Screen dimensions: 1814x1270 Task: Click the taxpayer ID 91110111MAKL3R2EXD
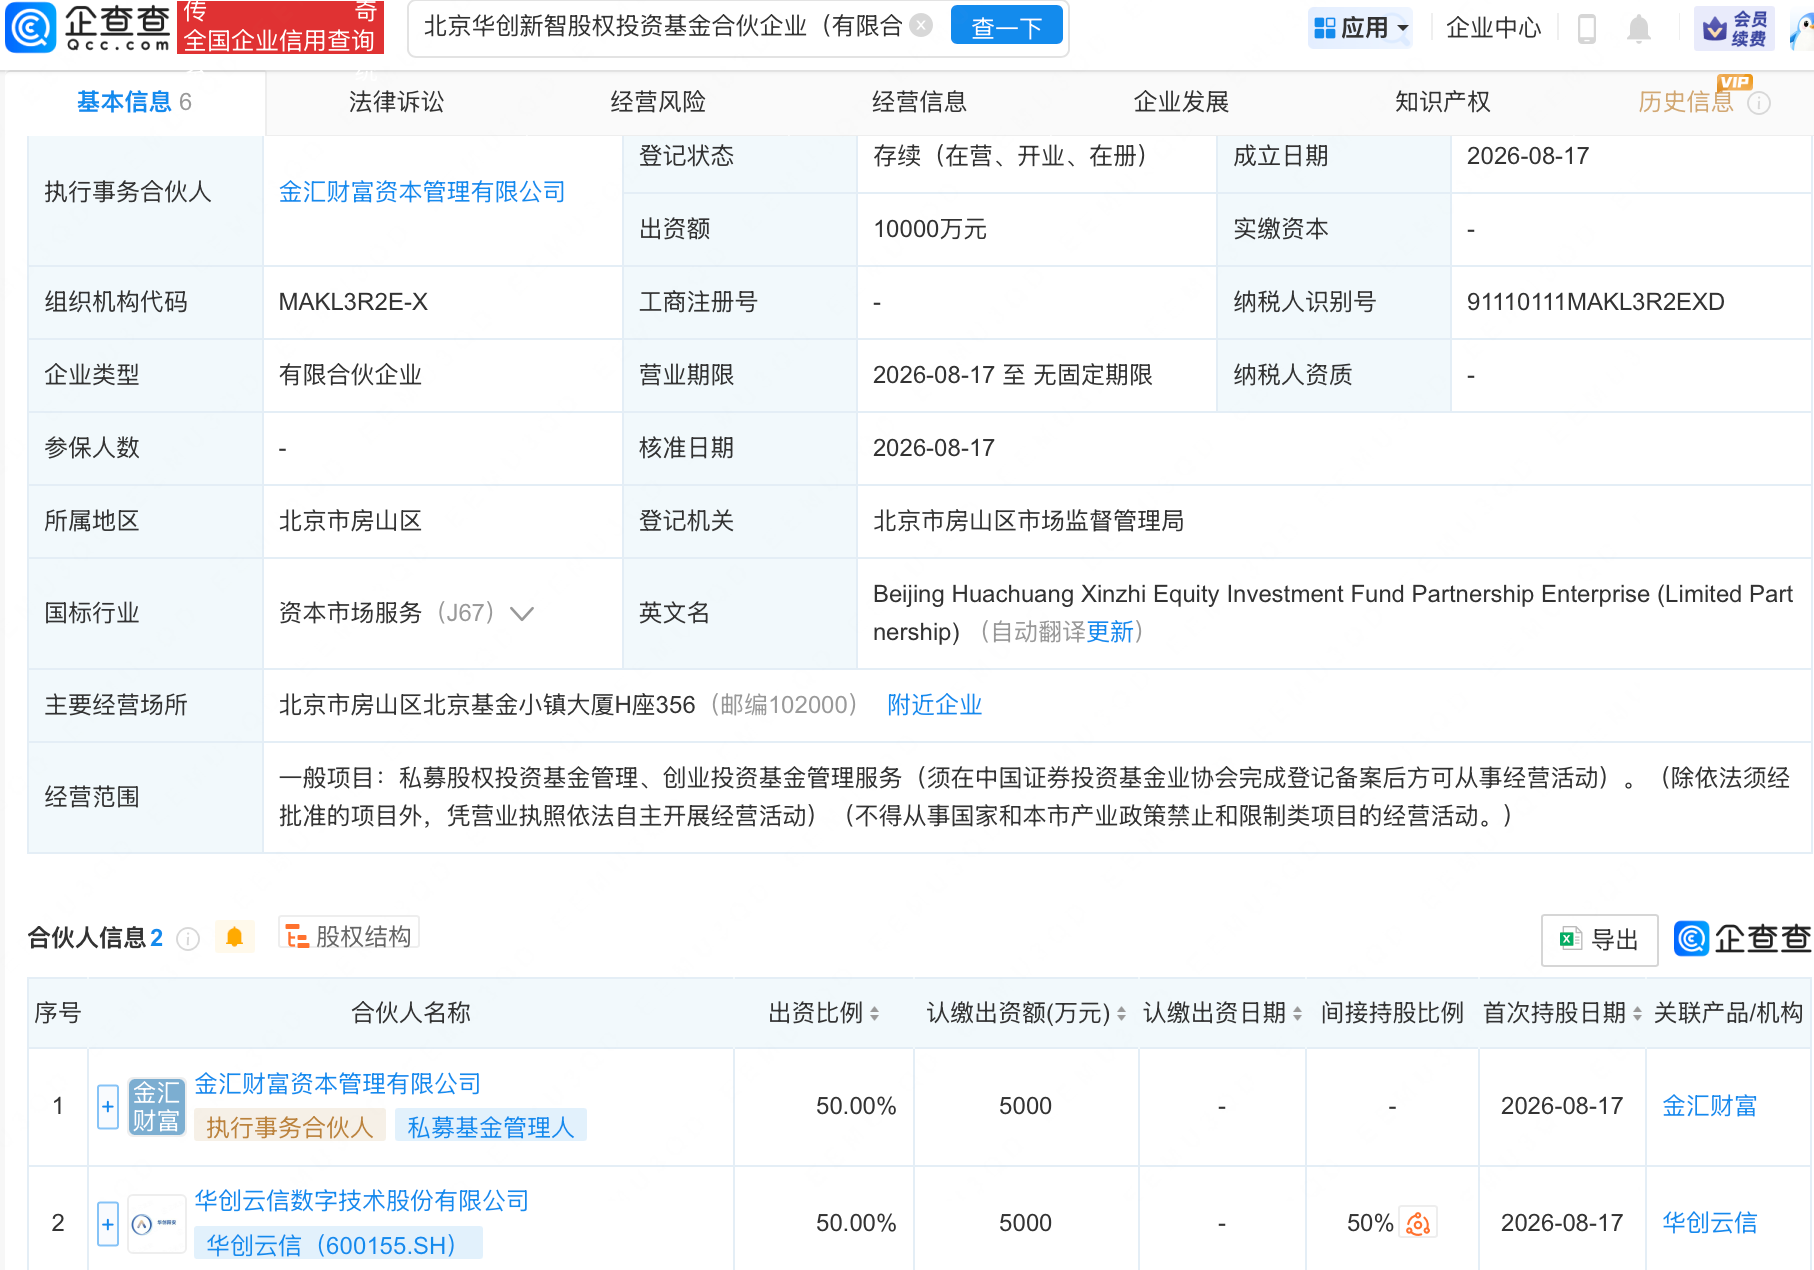pyautogui.click(x=1596, y=302)
